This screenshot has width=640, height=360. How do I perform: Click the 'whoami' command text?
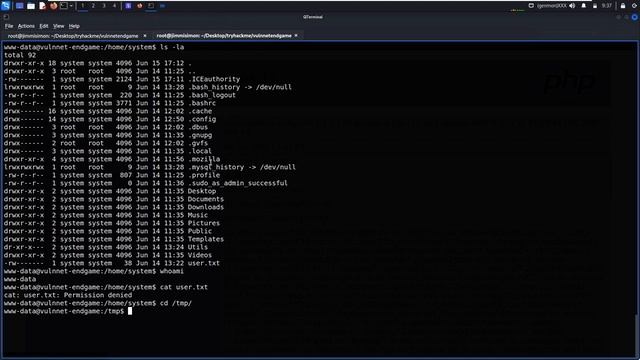click(x=171, y=271)
